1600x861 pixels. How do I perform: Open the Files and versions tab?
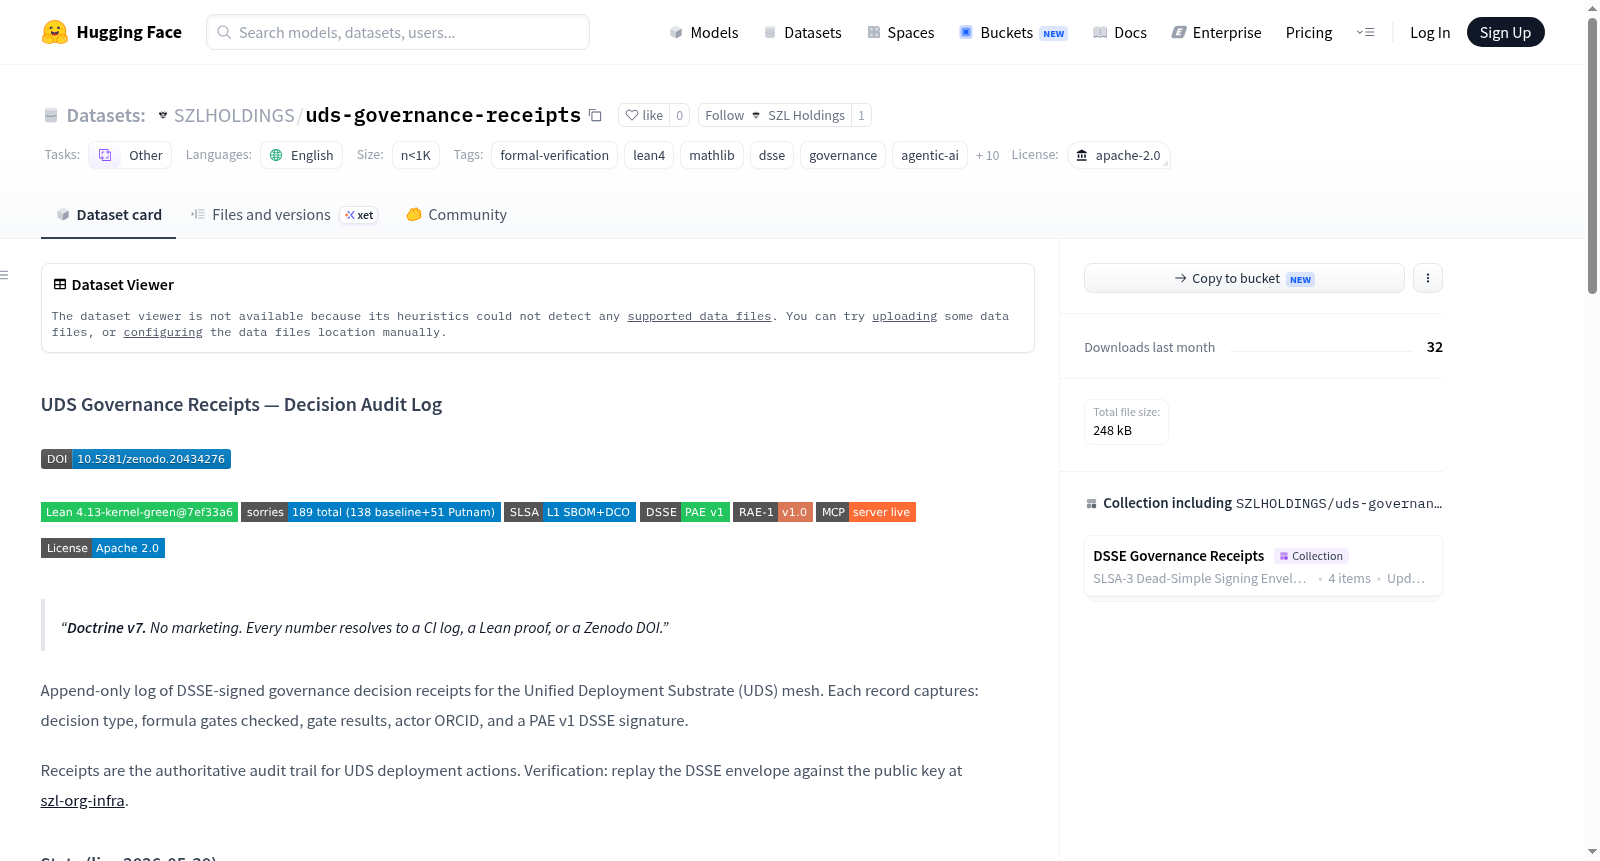[284, 214]
